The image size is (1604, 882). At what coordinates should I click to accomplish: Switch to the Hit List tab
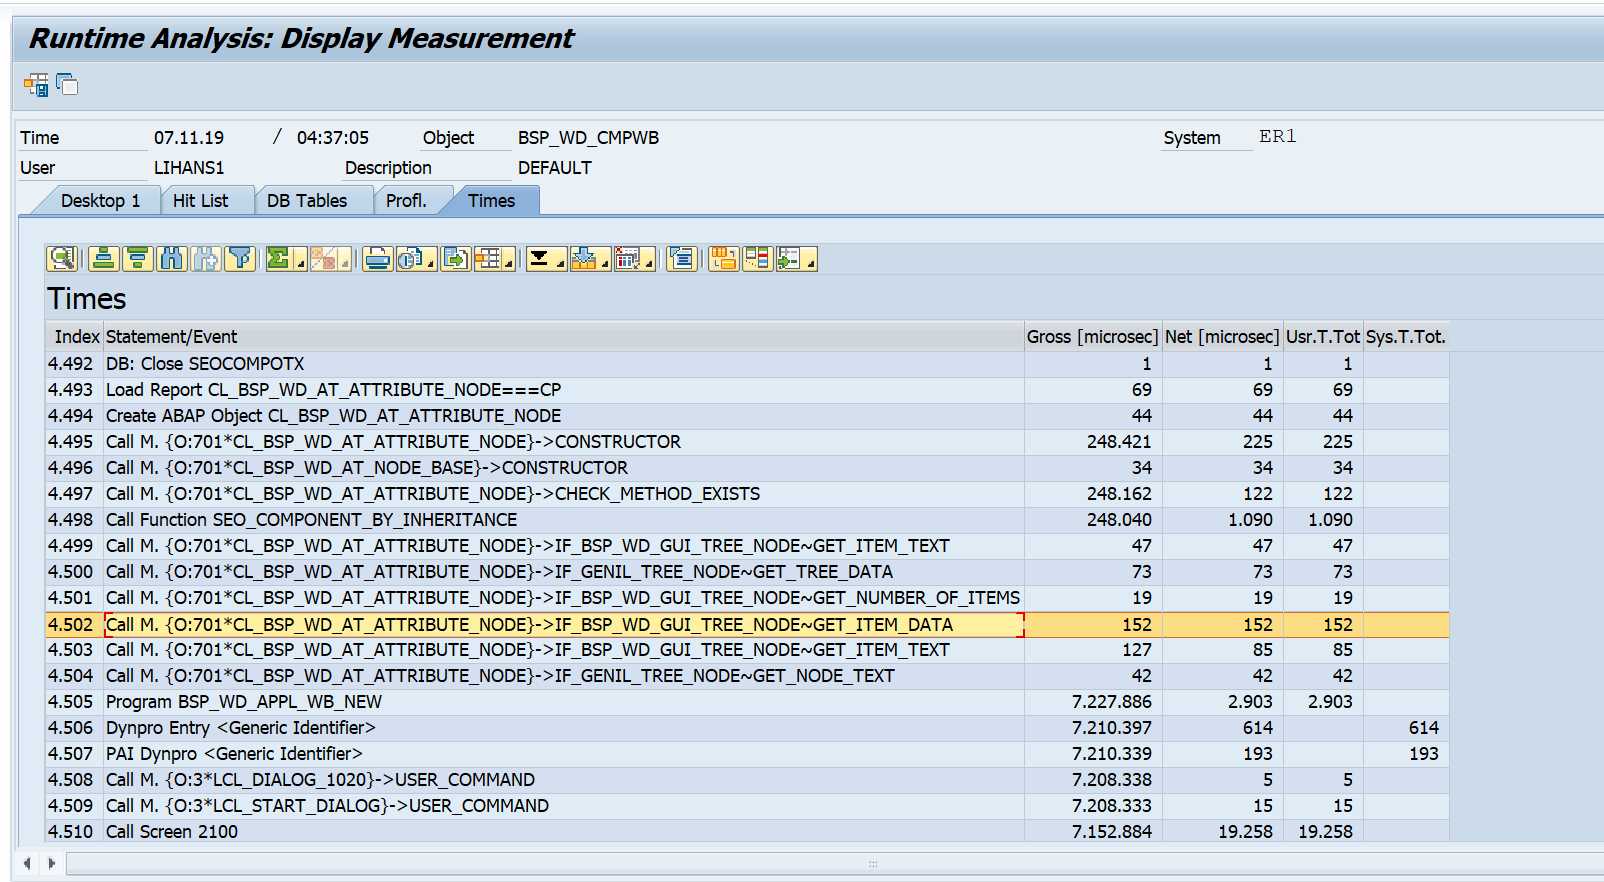click(x=201, y=201)
